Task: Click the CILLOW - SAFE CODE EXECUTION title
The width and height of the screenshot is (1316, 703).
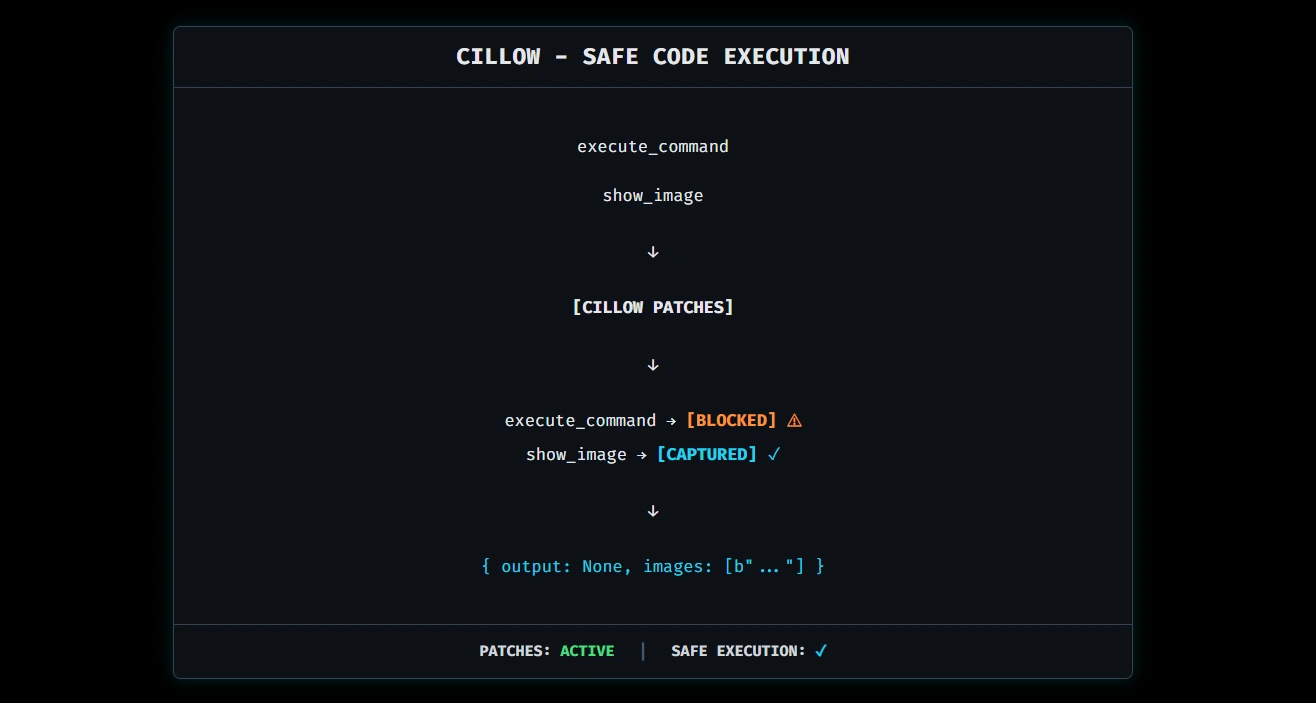Action: click(653, 57)
